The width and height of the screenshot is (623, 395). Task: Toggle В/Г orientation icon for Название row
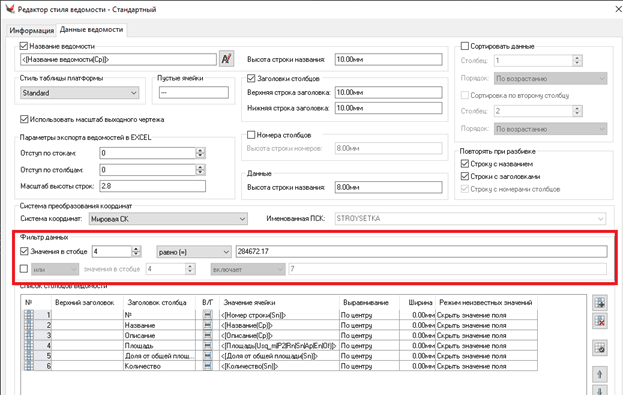[207, 325]
